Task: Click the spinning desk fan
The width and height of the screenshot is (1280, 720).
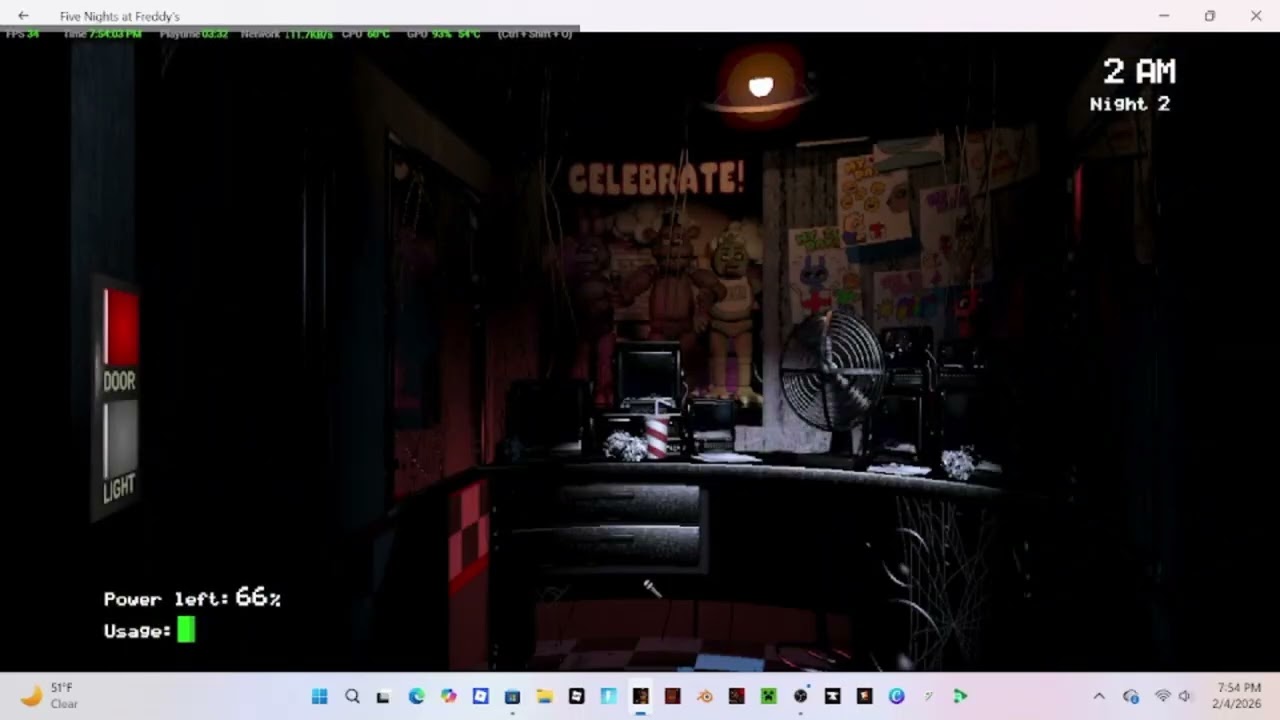Action: (832, 368)
